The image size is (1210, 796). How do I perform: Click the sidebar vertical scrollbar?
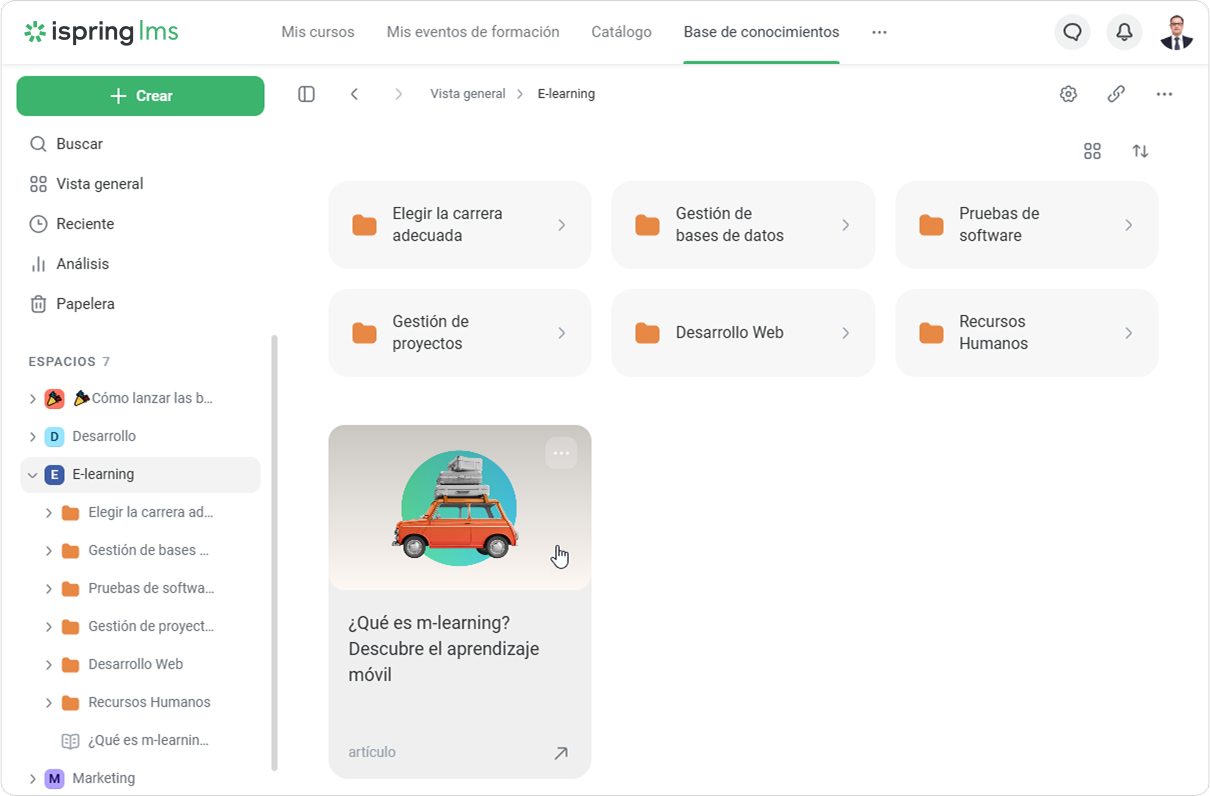point(274,550)
